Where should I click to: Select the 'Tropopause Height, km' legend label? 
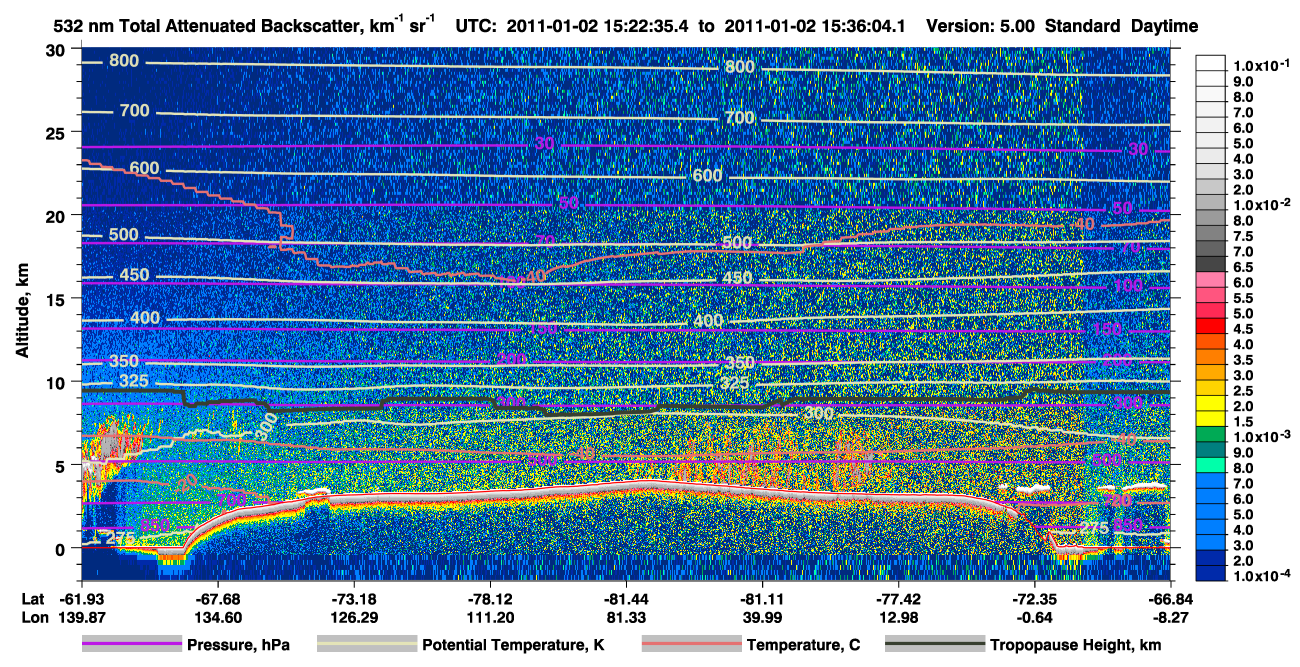click(x=1075, y=646)
